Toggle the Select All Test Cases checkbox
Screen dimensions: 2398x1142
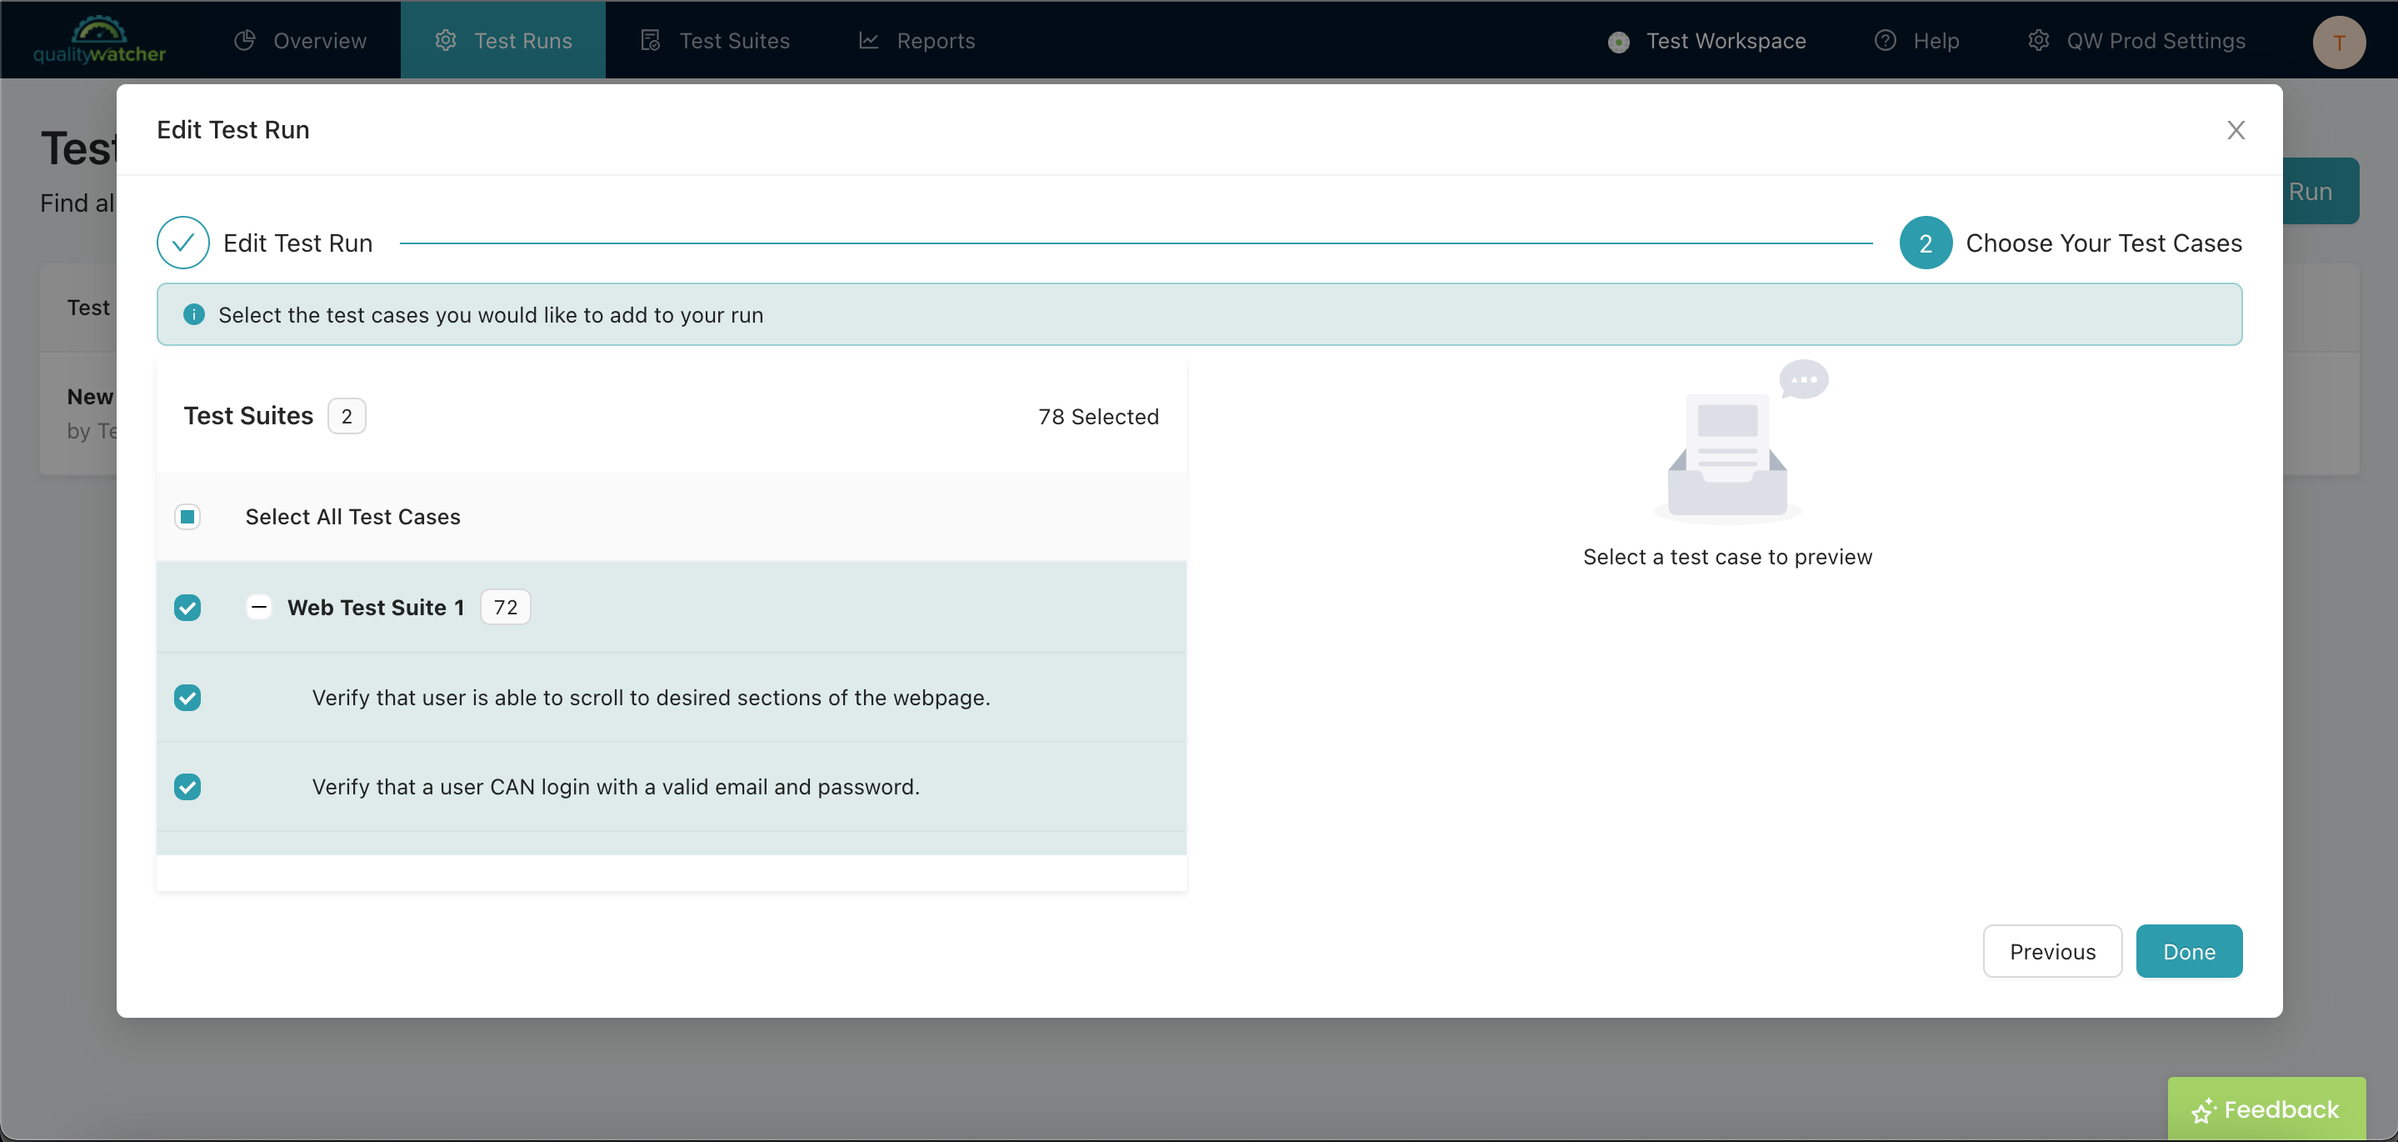(187, 517)
